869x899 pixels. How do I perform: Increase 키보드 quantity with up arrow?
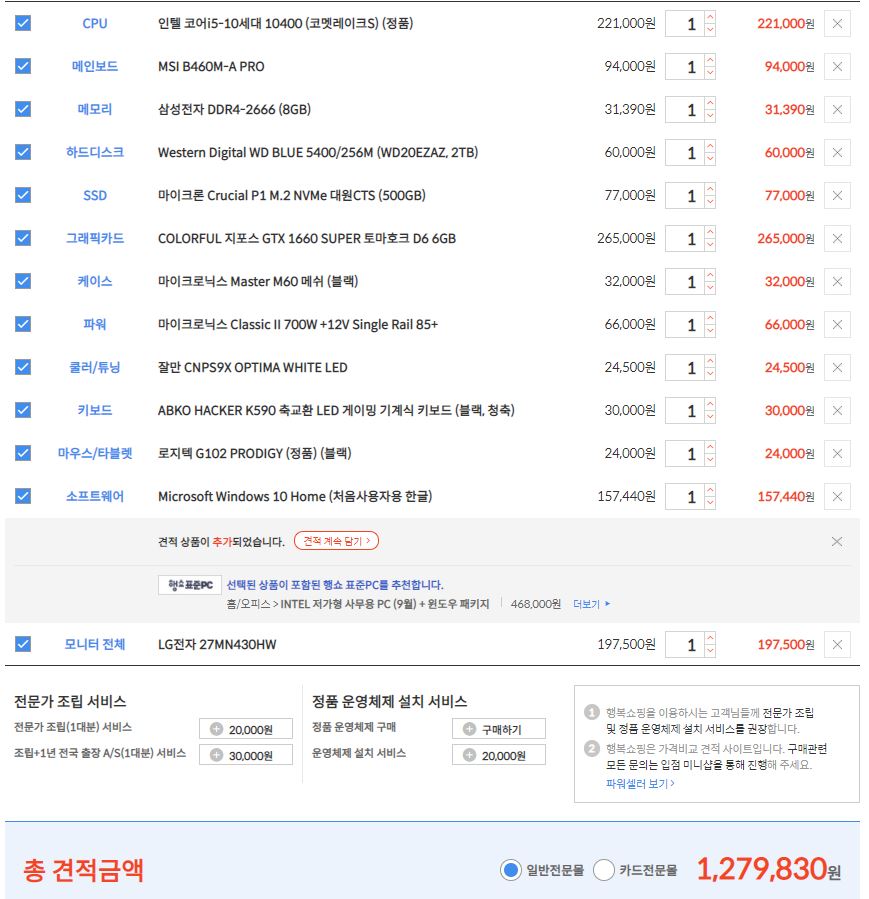[710, 405]
